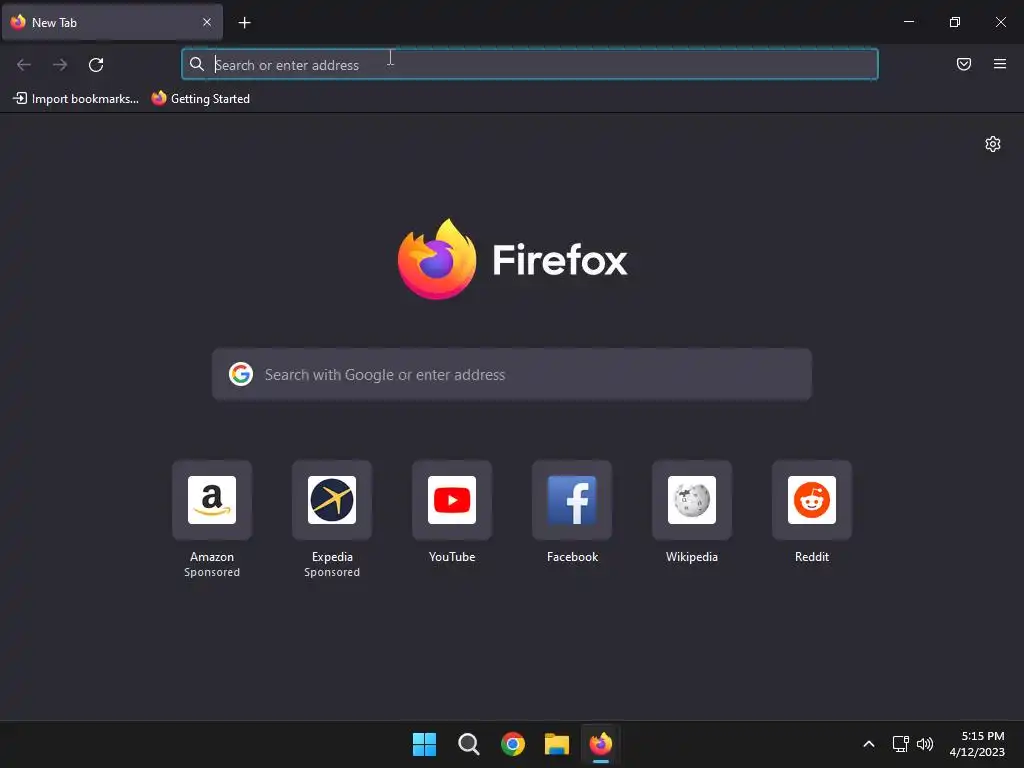Open network status in system tray

point(901,744)
